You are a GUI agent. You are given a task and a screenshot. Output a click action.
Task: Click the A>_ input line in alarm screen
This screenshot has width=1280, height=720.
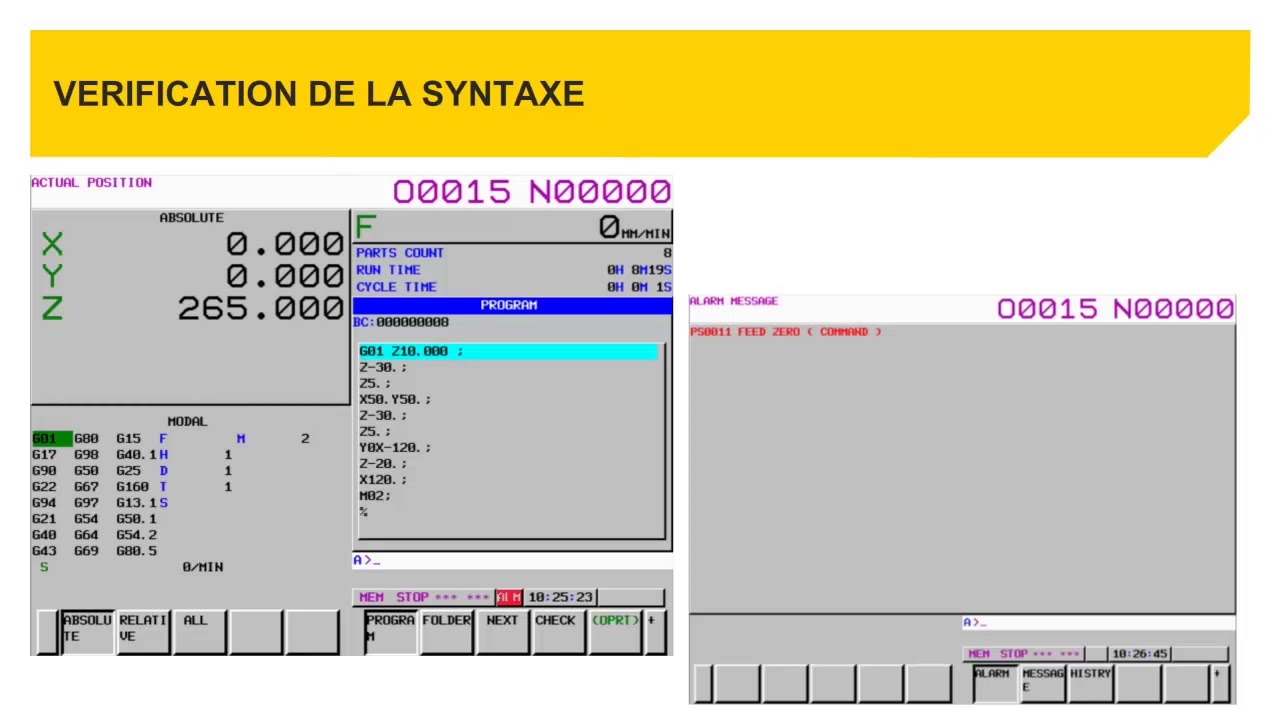coord(1098,623)
